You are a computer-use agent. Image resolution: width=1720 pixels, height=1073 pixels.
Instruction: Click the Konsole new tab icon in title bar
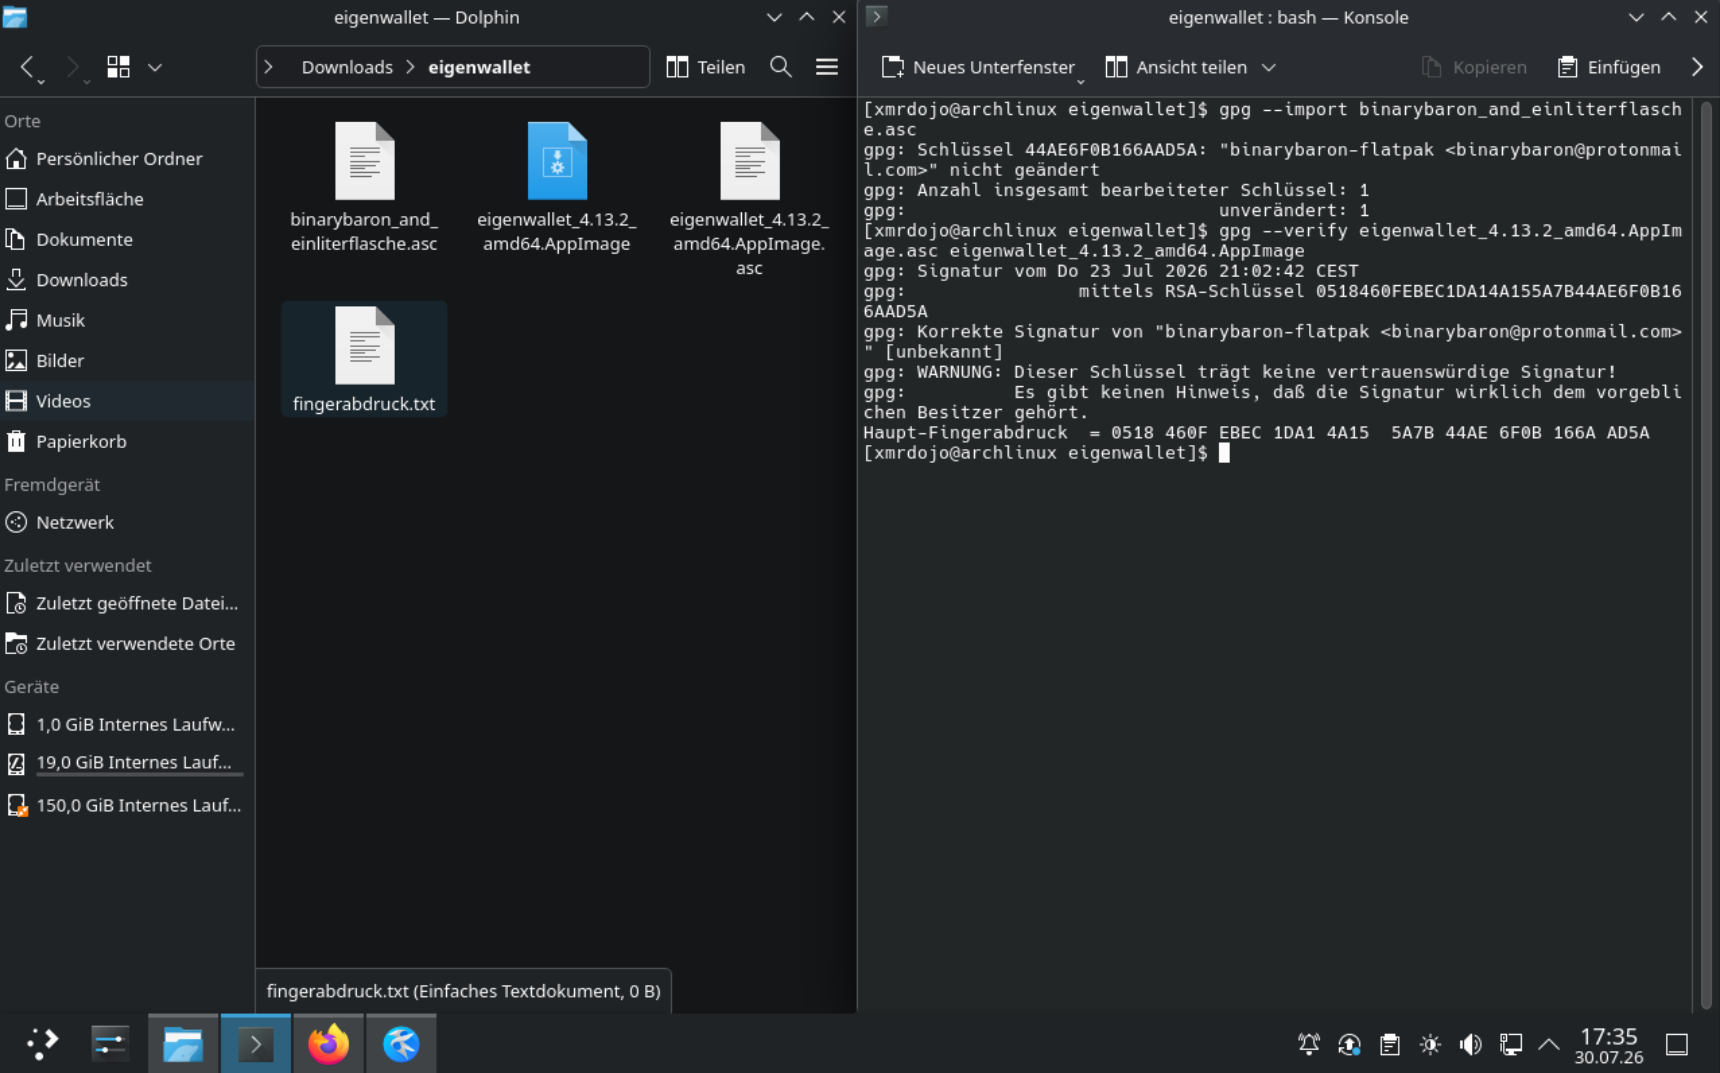(x=876, y=16)
